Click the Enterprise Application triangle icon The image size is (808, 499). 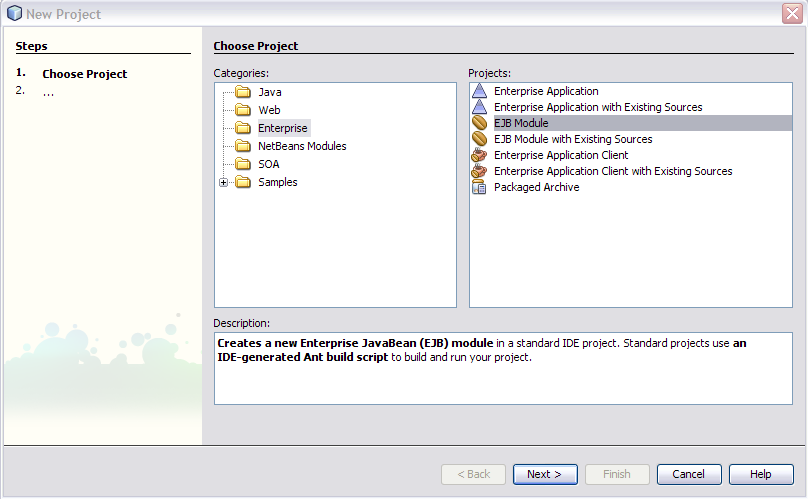click(x=479, y=91)
